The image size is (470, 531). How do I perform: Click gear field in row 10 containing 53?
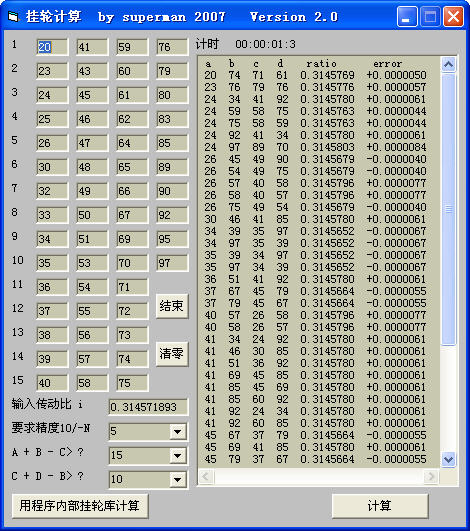tap(92, 263)
